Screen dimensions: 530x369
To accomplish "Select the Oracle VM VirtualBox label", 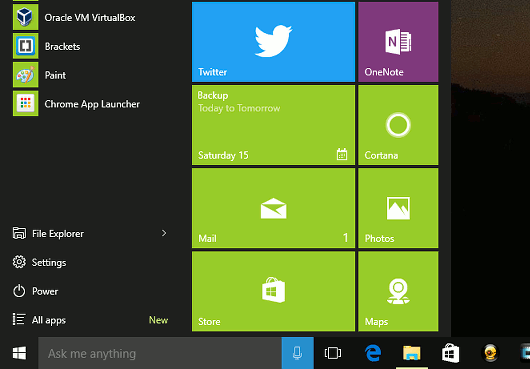I will (x=90, y=18).
